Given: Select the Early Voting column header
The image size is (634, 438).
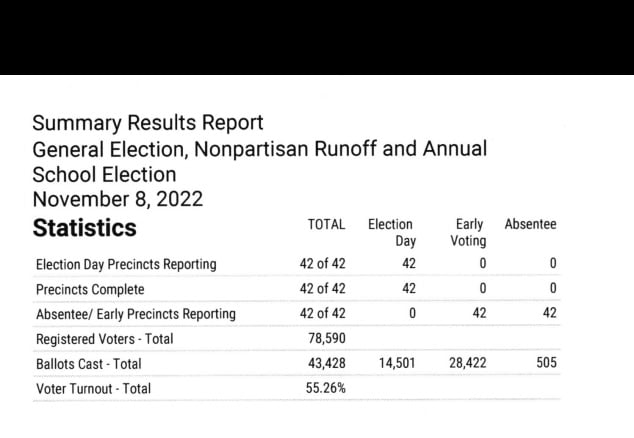Looking at the screenshot, I should point(468,232).
